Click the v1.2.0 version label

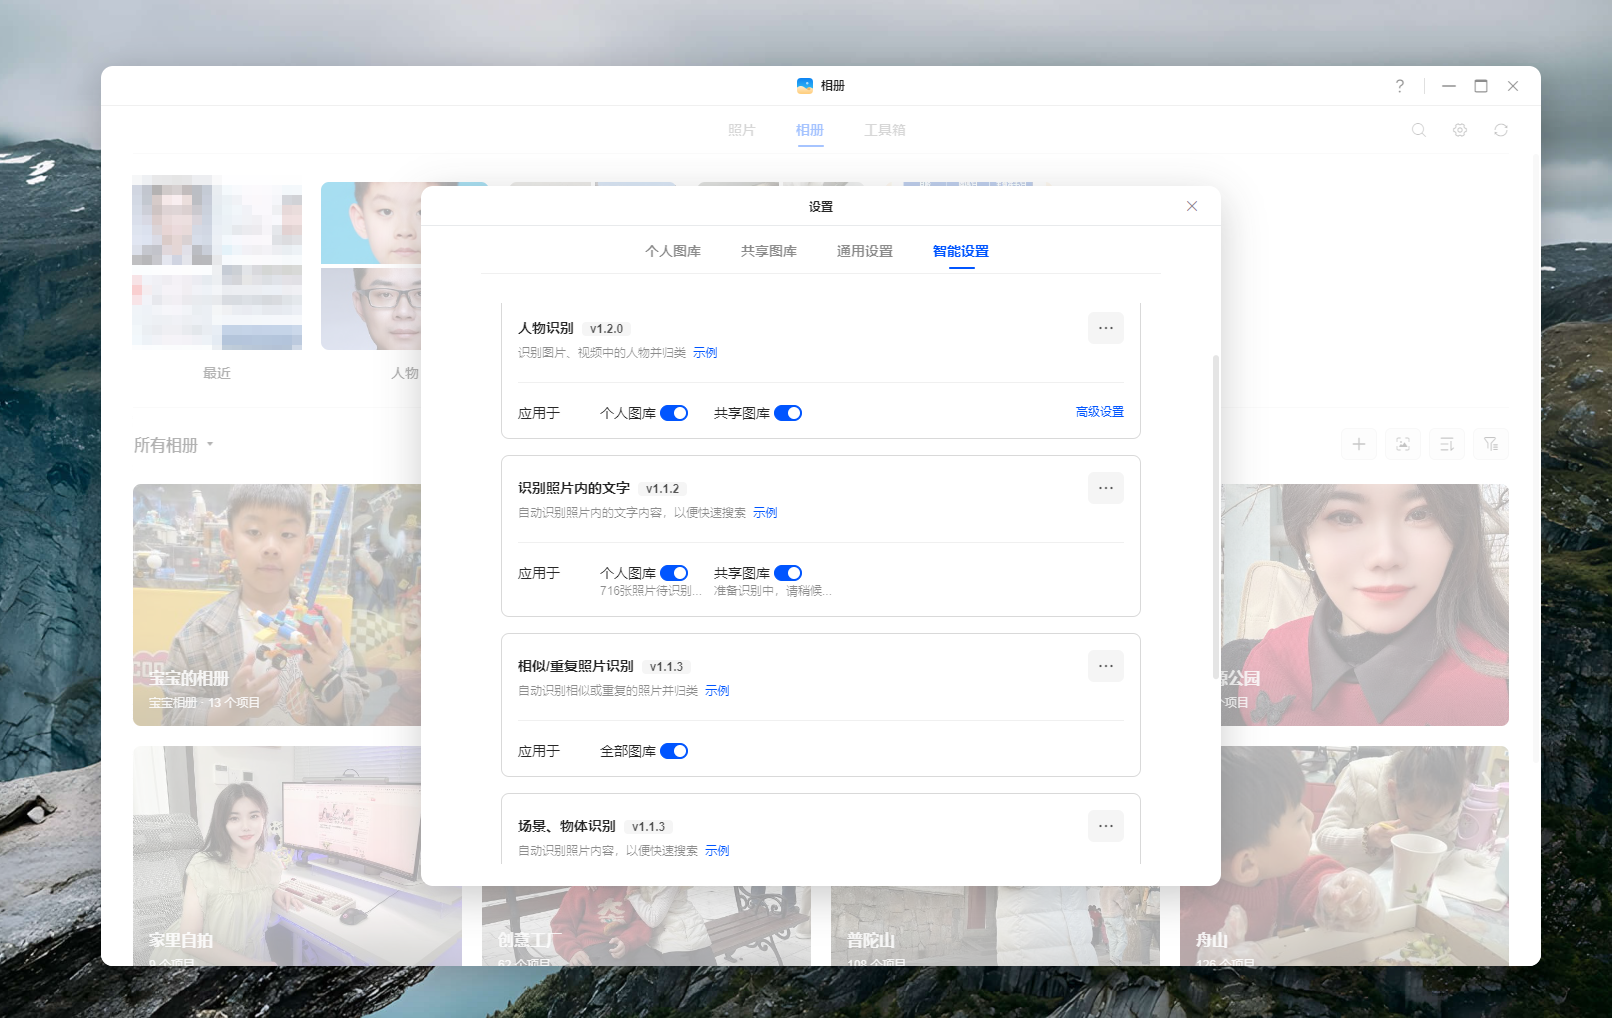606,329
